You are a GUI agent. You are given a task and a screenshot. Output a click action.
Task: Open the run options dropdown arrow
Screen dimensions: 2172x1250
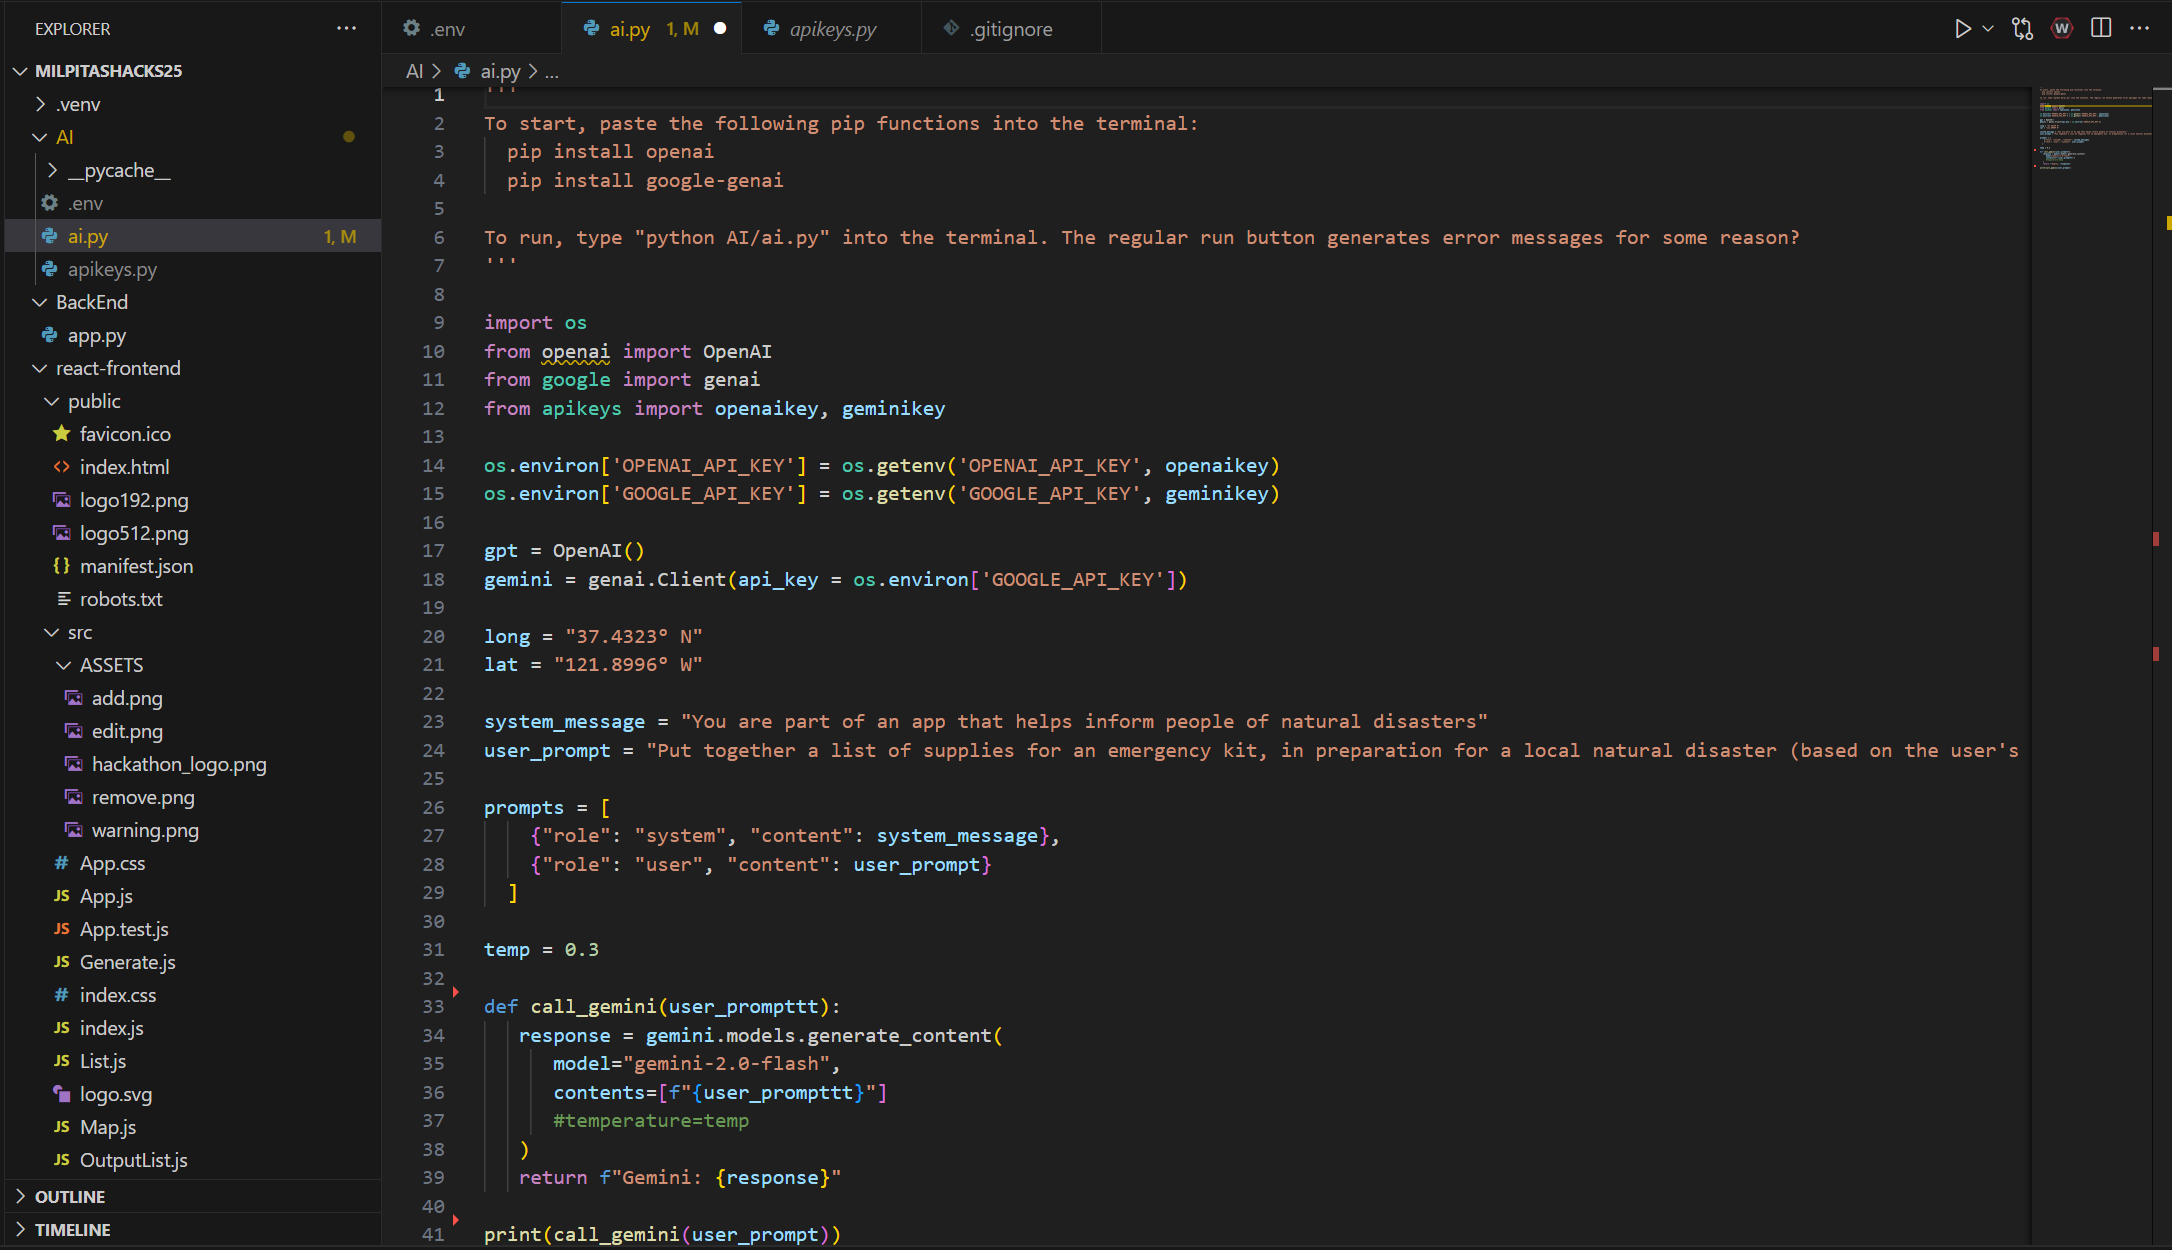[x=1988, y=29]
